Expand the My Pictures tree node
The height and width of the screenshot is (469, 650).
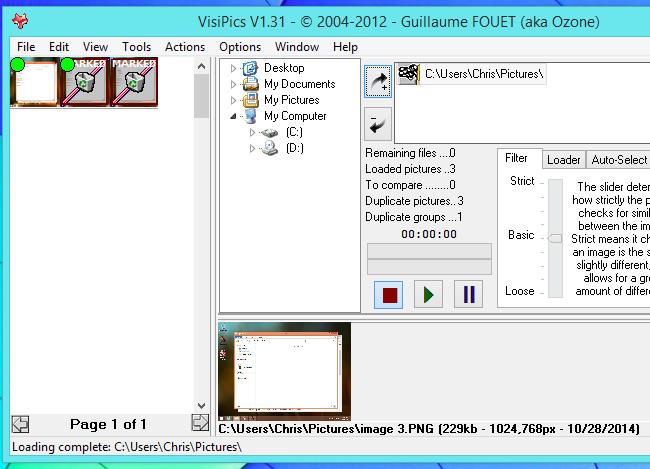pos(233,100)
